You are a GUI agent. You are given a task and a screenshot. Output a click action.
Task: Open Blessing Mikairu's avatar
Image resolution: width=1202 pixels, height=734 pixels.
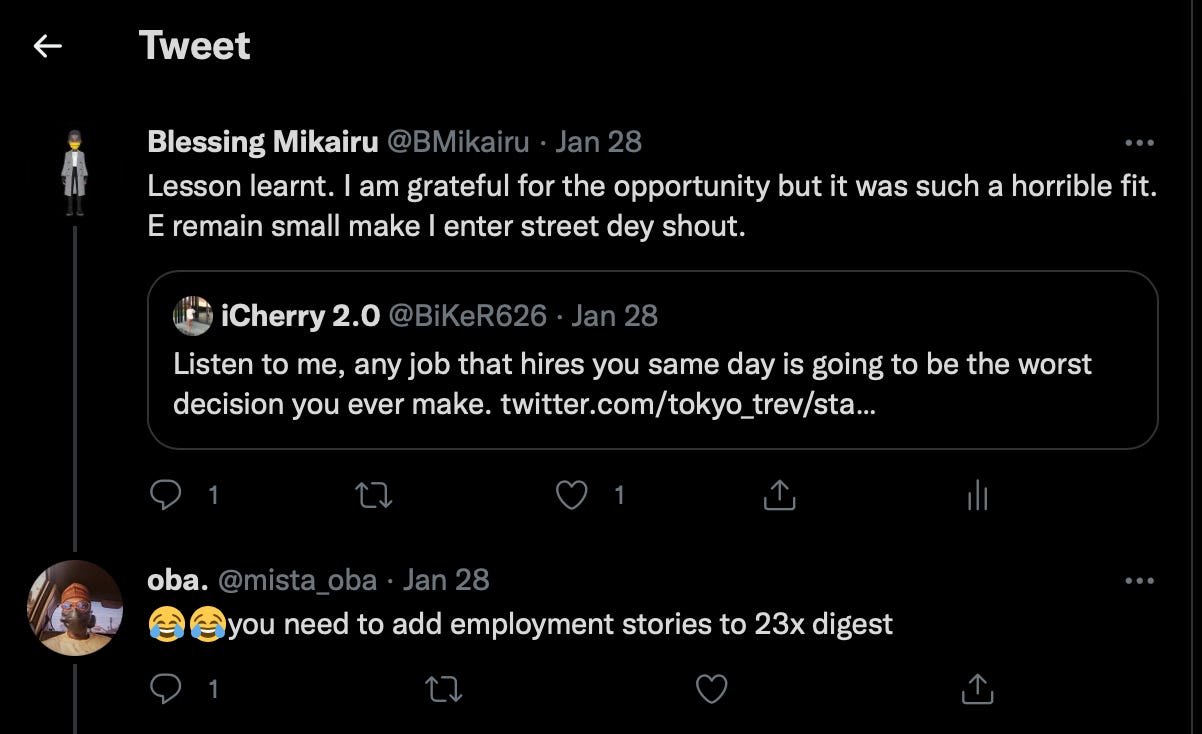pyautogui.click(x=75, y=174)
